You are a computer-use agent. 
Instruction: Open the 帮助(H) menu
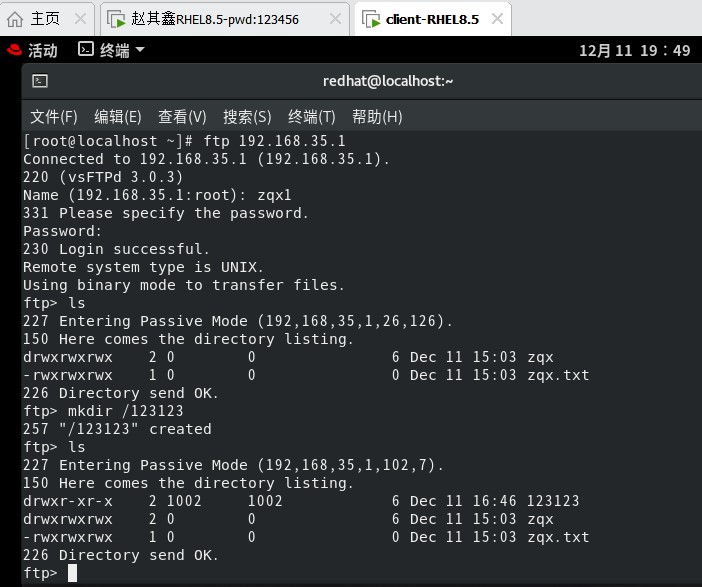coord(377,117)
